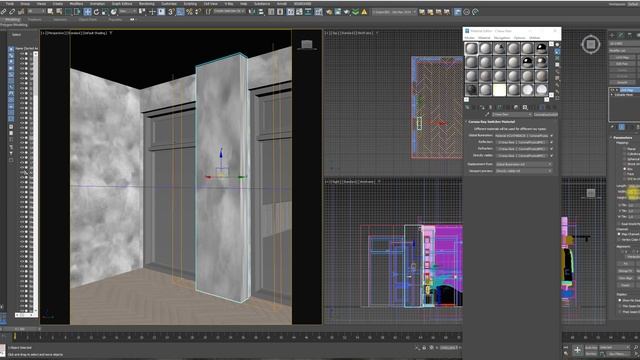Toggle Angle Snap in main toolbar
This screenshot has height=360, width=640.
tap(180, 12)
